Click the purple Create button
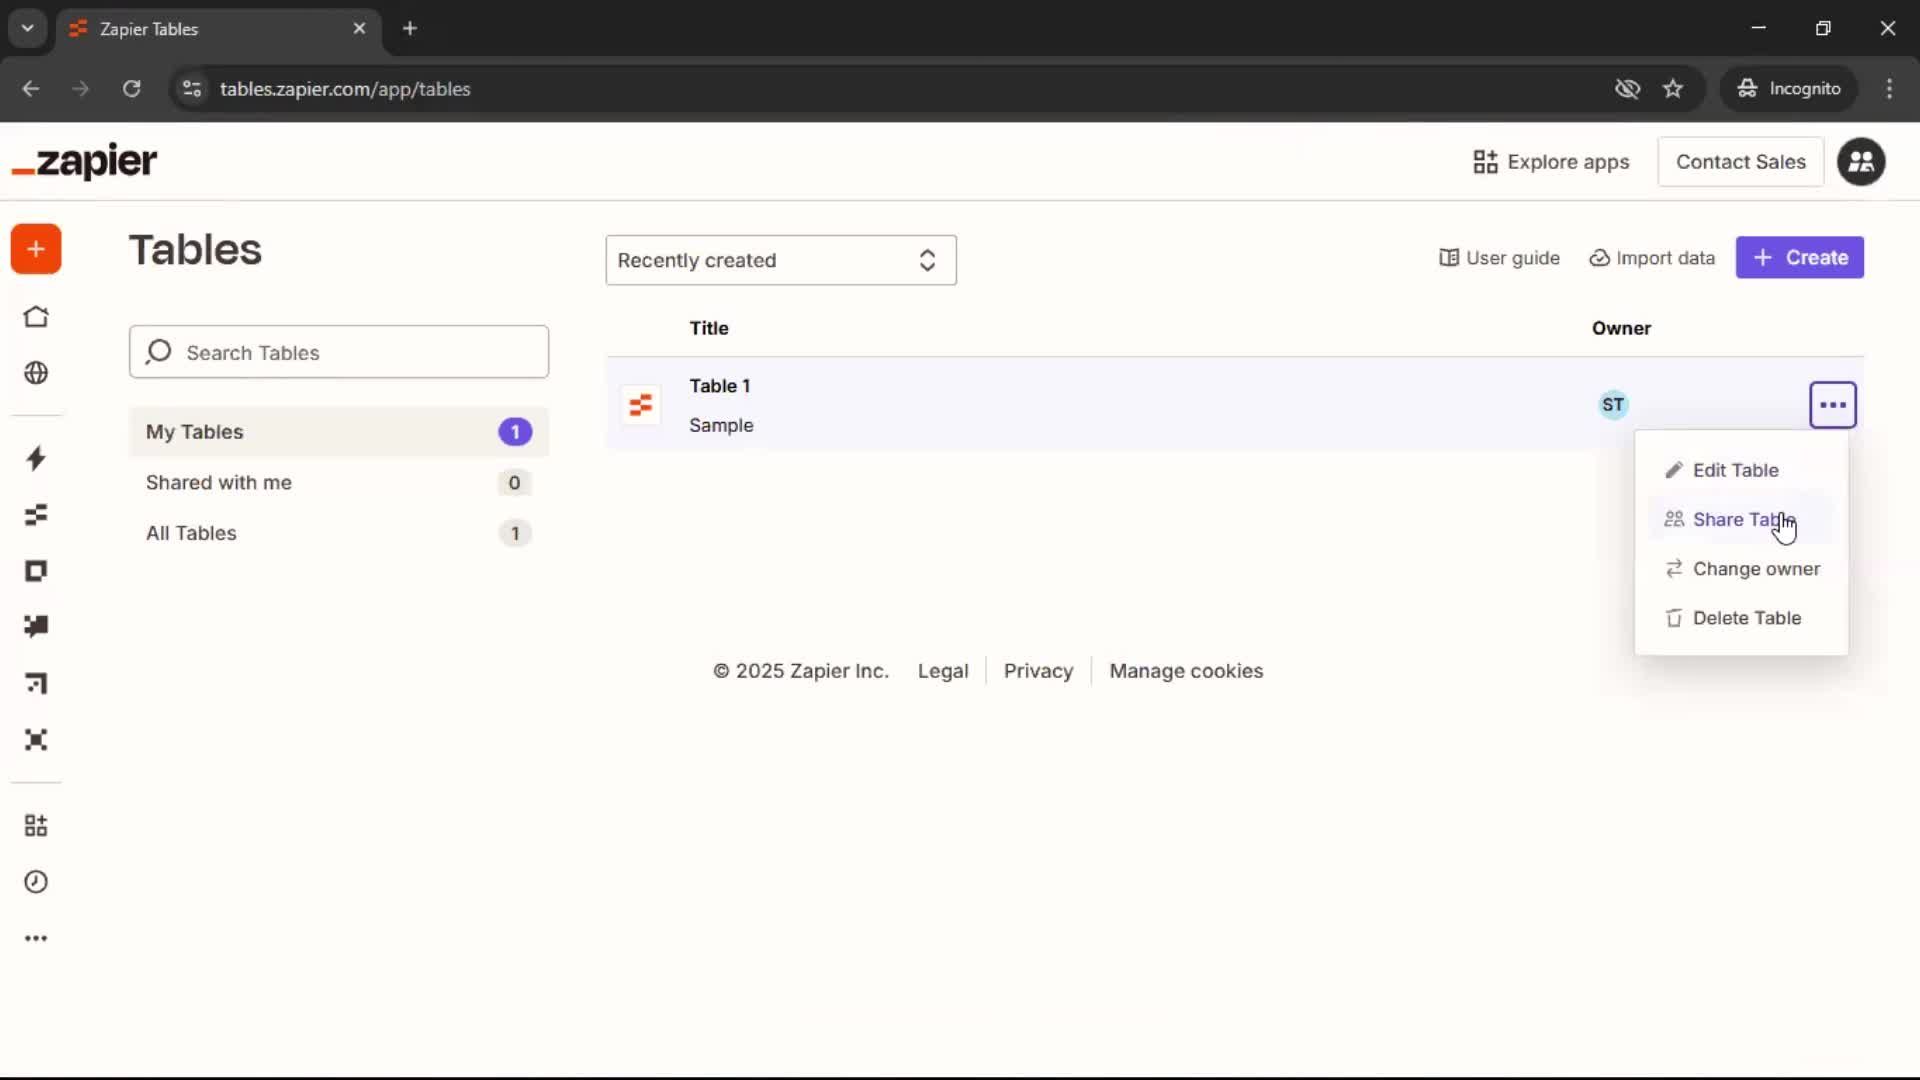The image size is (1920, 1080). [x=1800, y=258]
